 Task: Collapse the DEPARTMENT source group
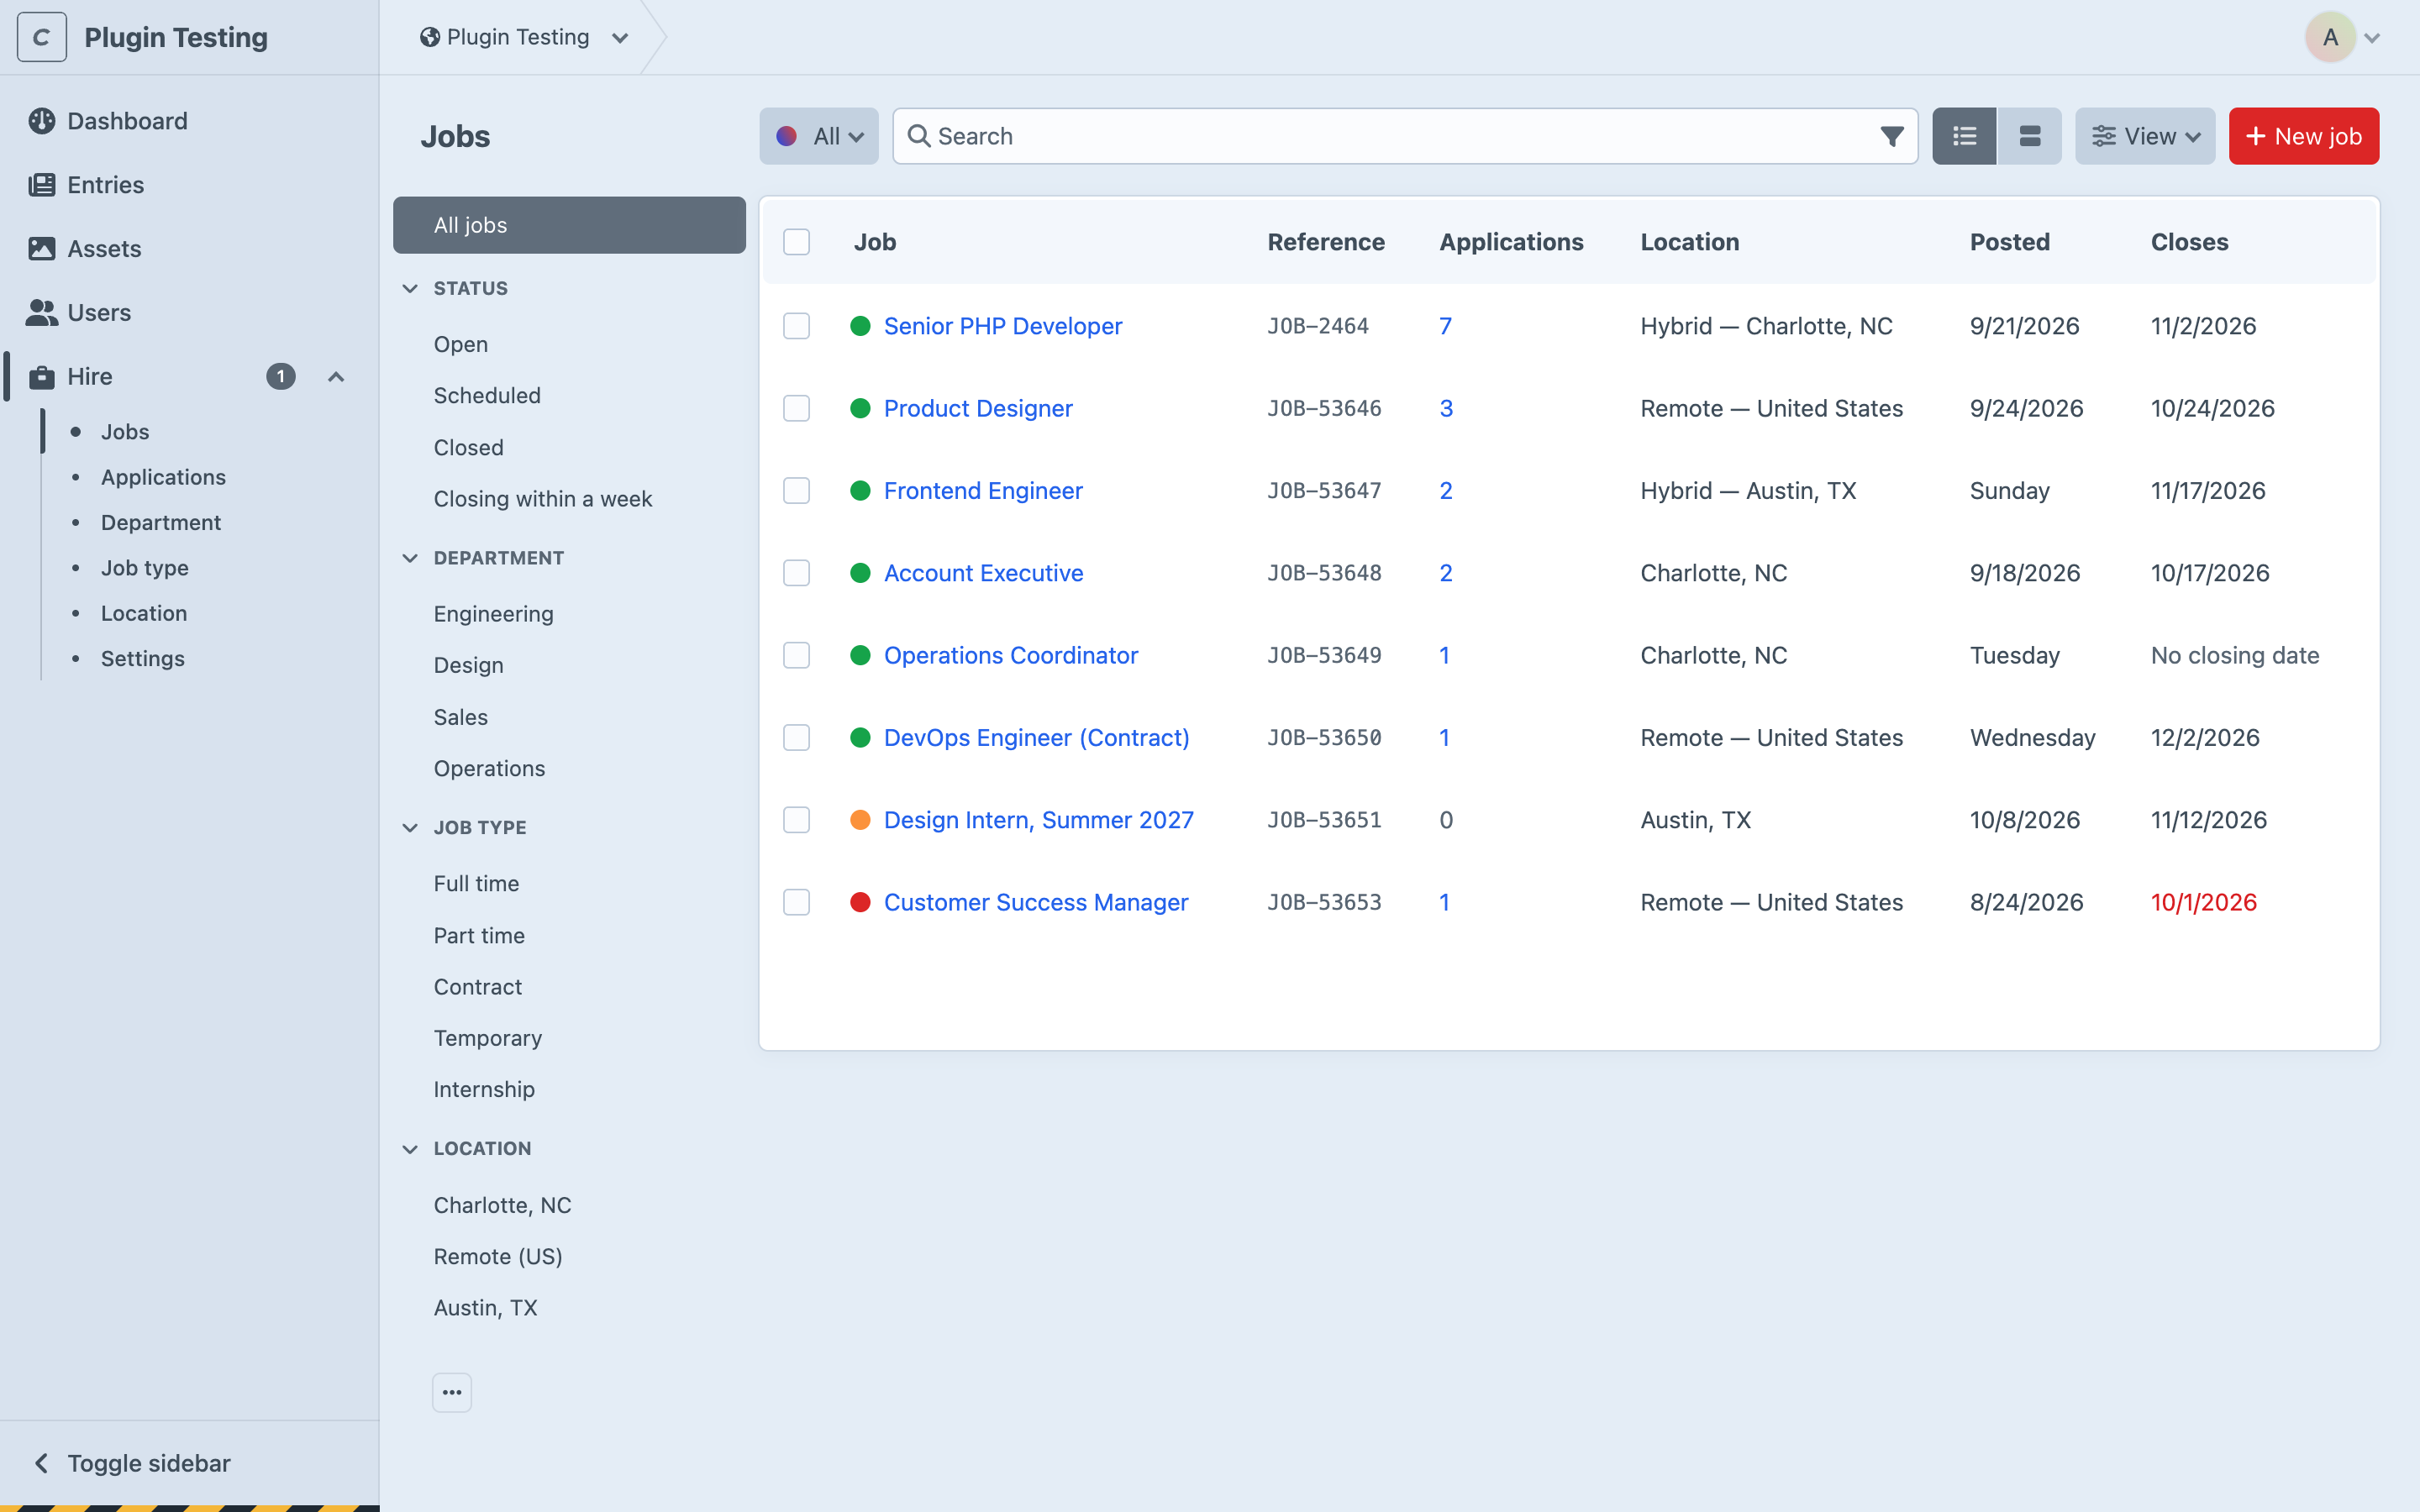point(410,558)
